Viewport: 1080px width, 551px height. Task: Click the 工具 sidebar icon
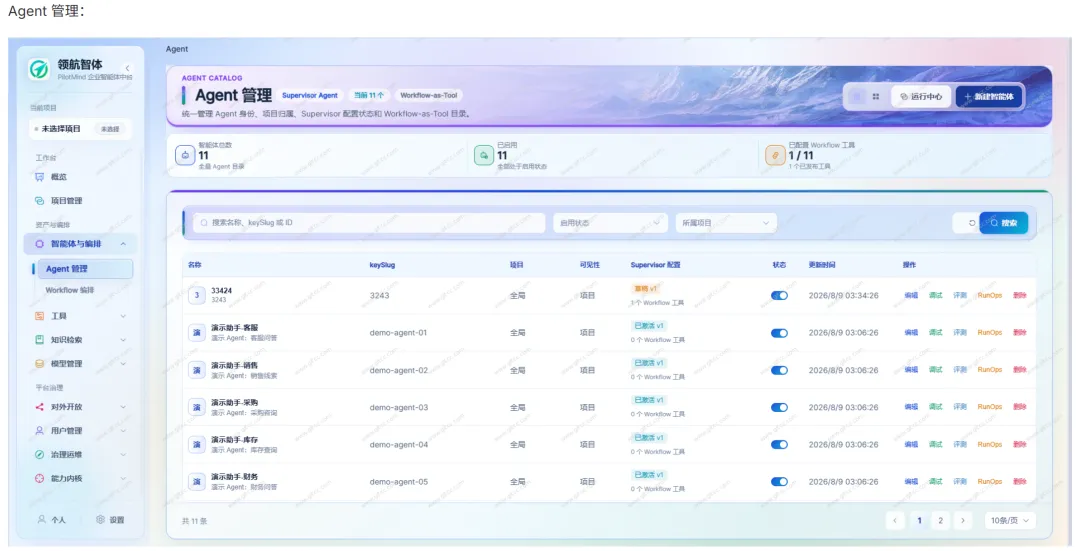[x=39, y=316]
